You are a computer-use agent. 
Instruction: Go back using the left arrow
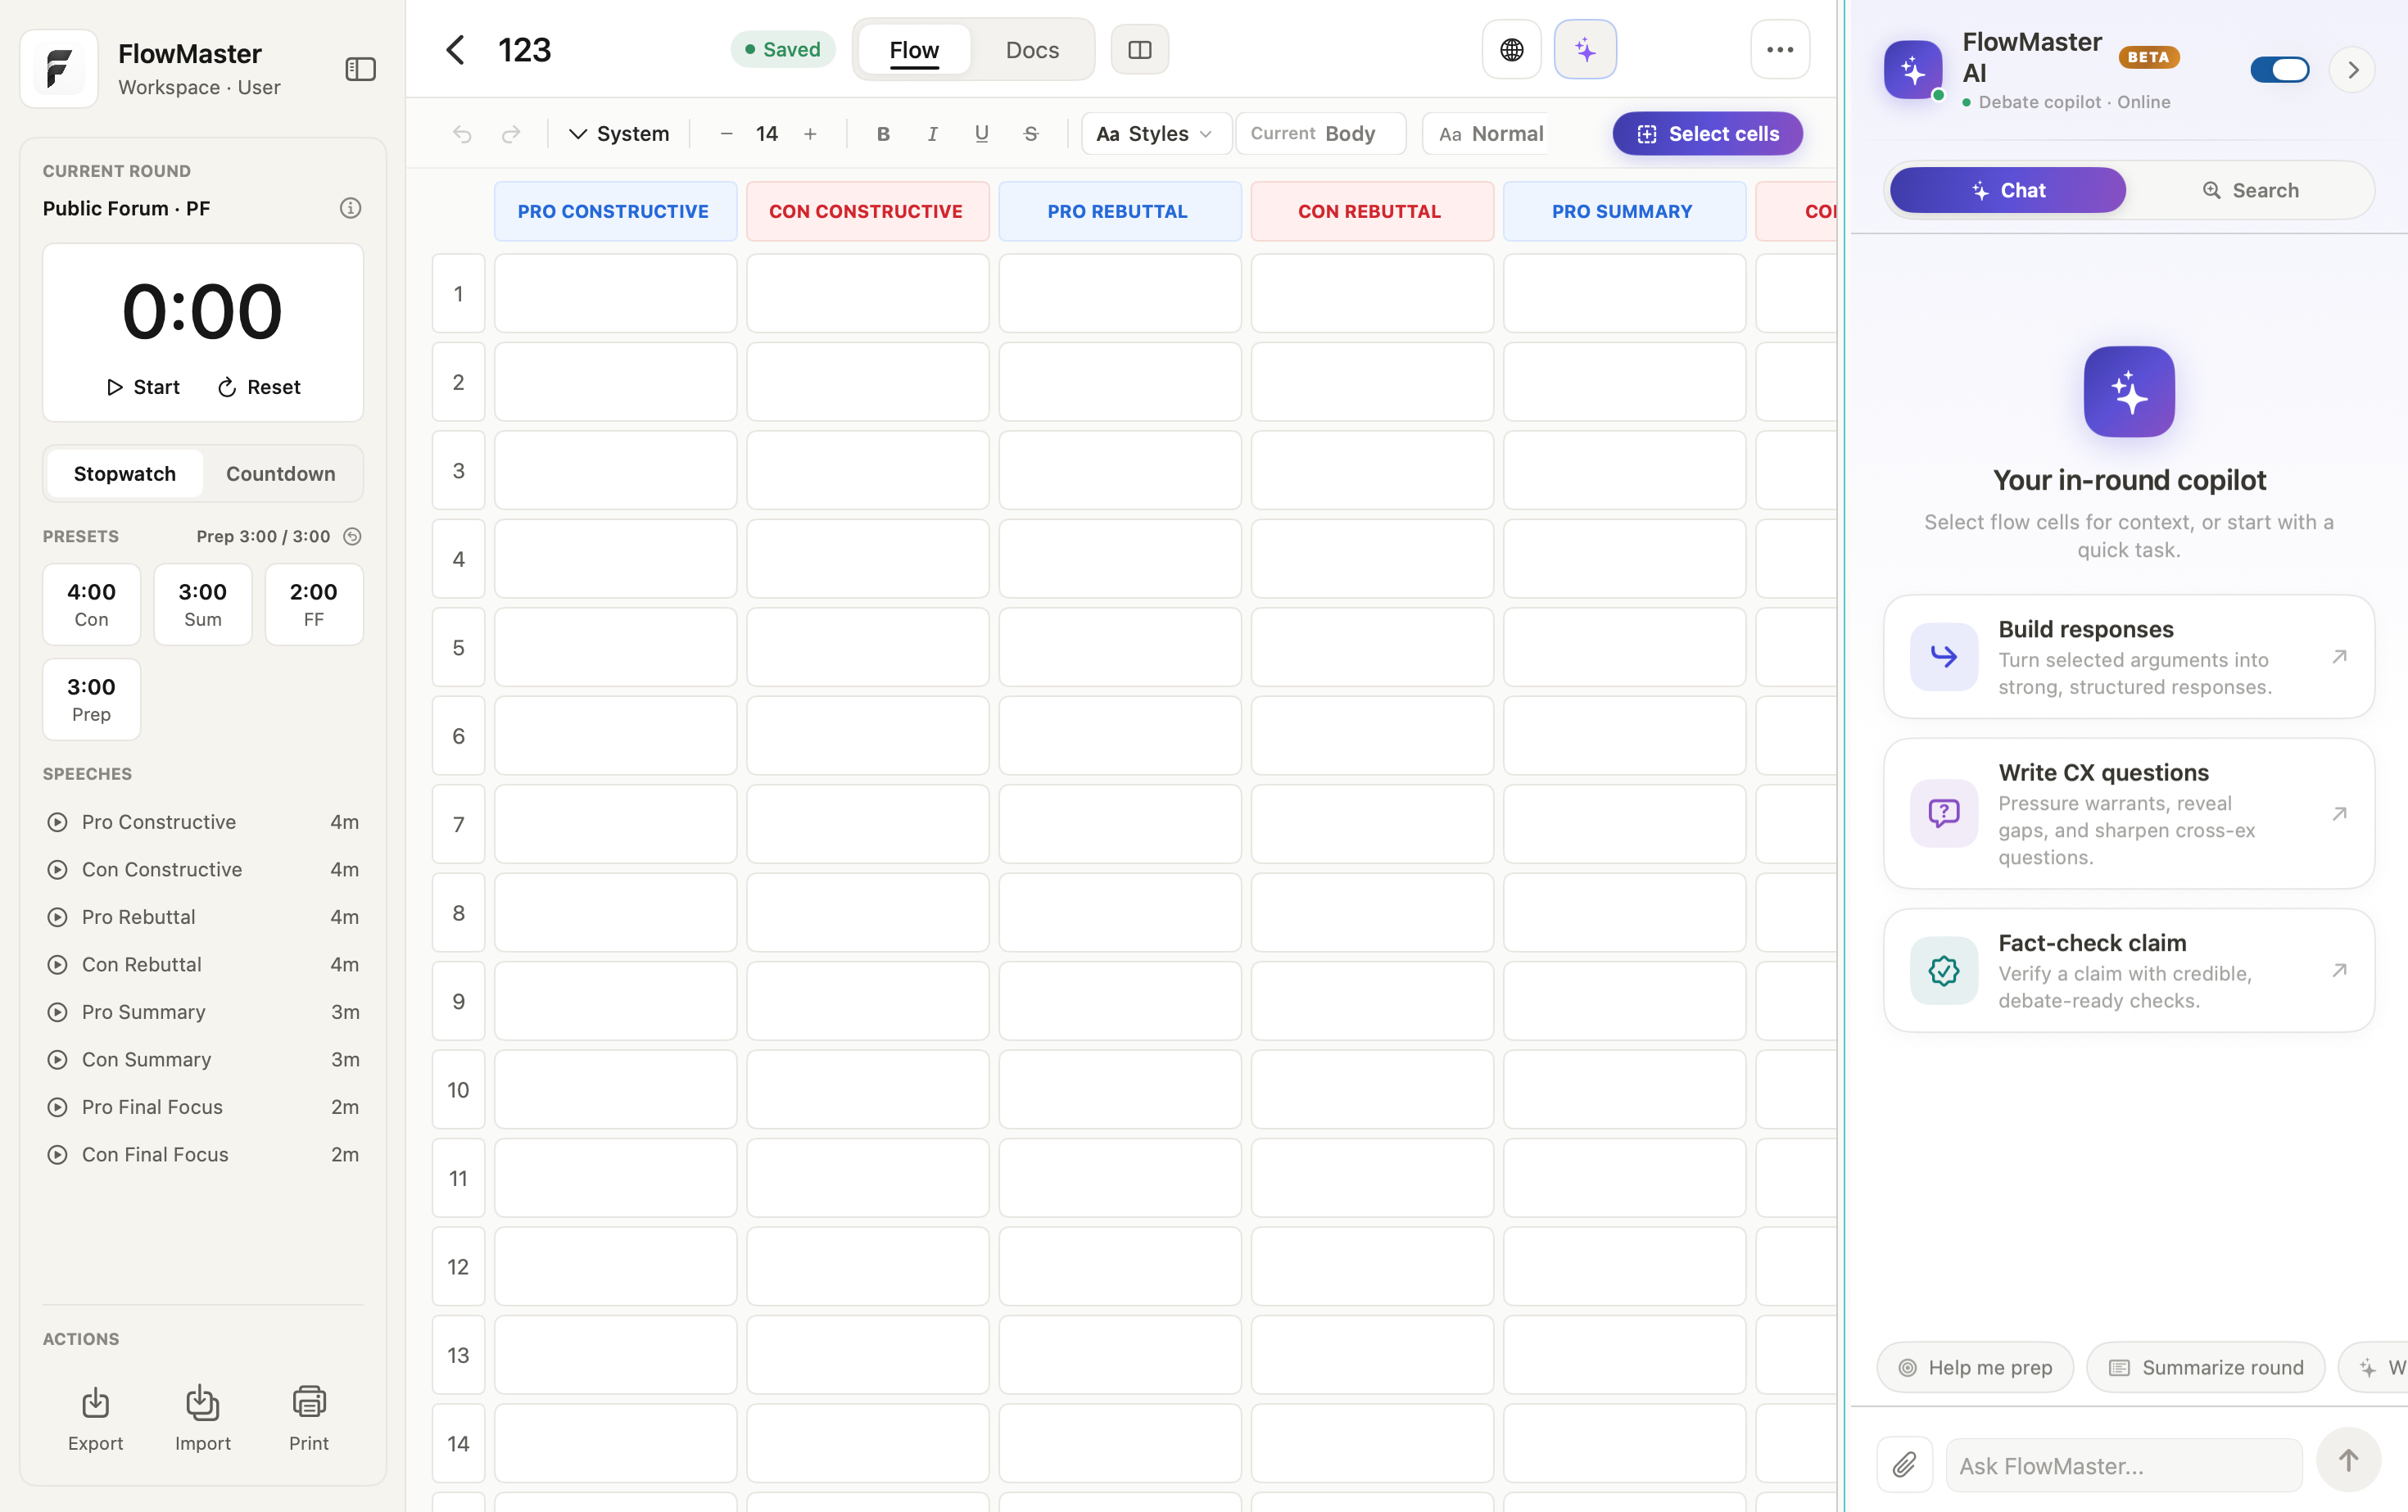456,50
